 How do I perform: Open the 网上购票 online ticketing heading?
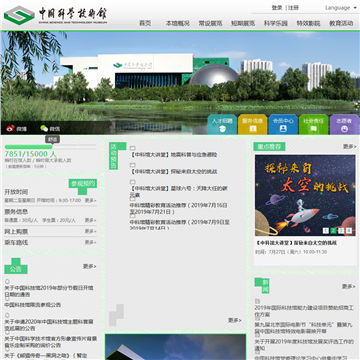pyautogui.click(x=16, y=232)
